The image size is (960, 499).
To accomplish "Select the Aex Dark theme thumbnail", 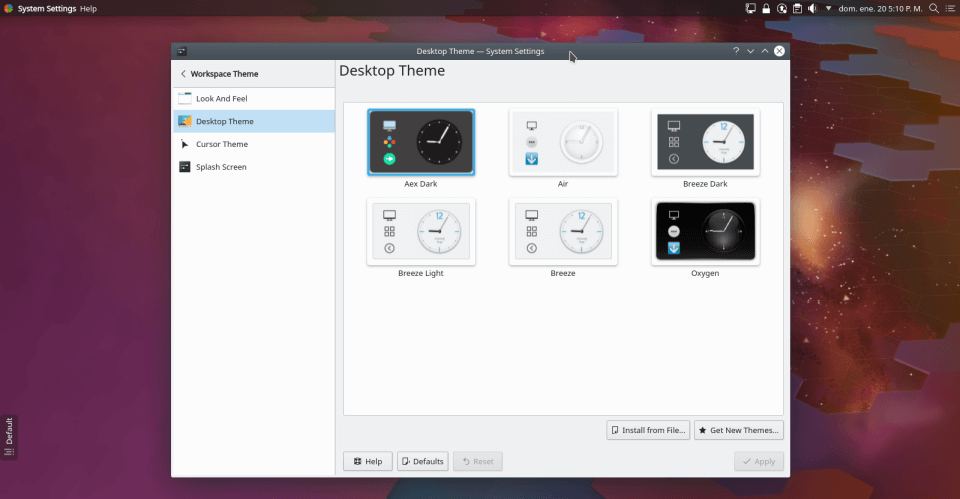I will (421, 142).
